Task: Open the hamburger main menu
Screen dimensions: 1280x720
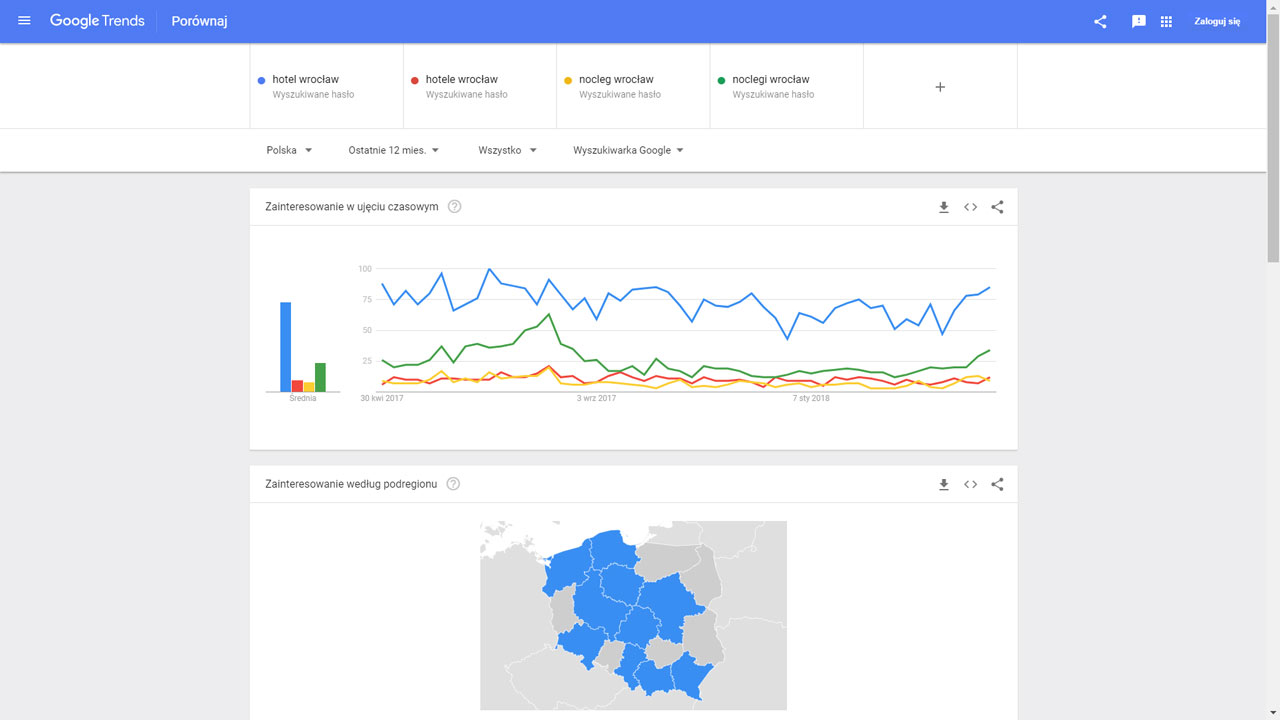Action: (25, 21)
